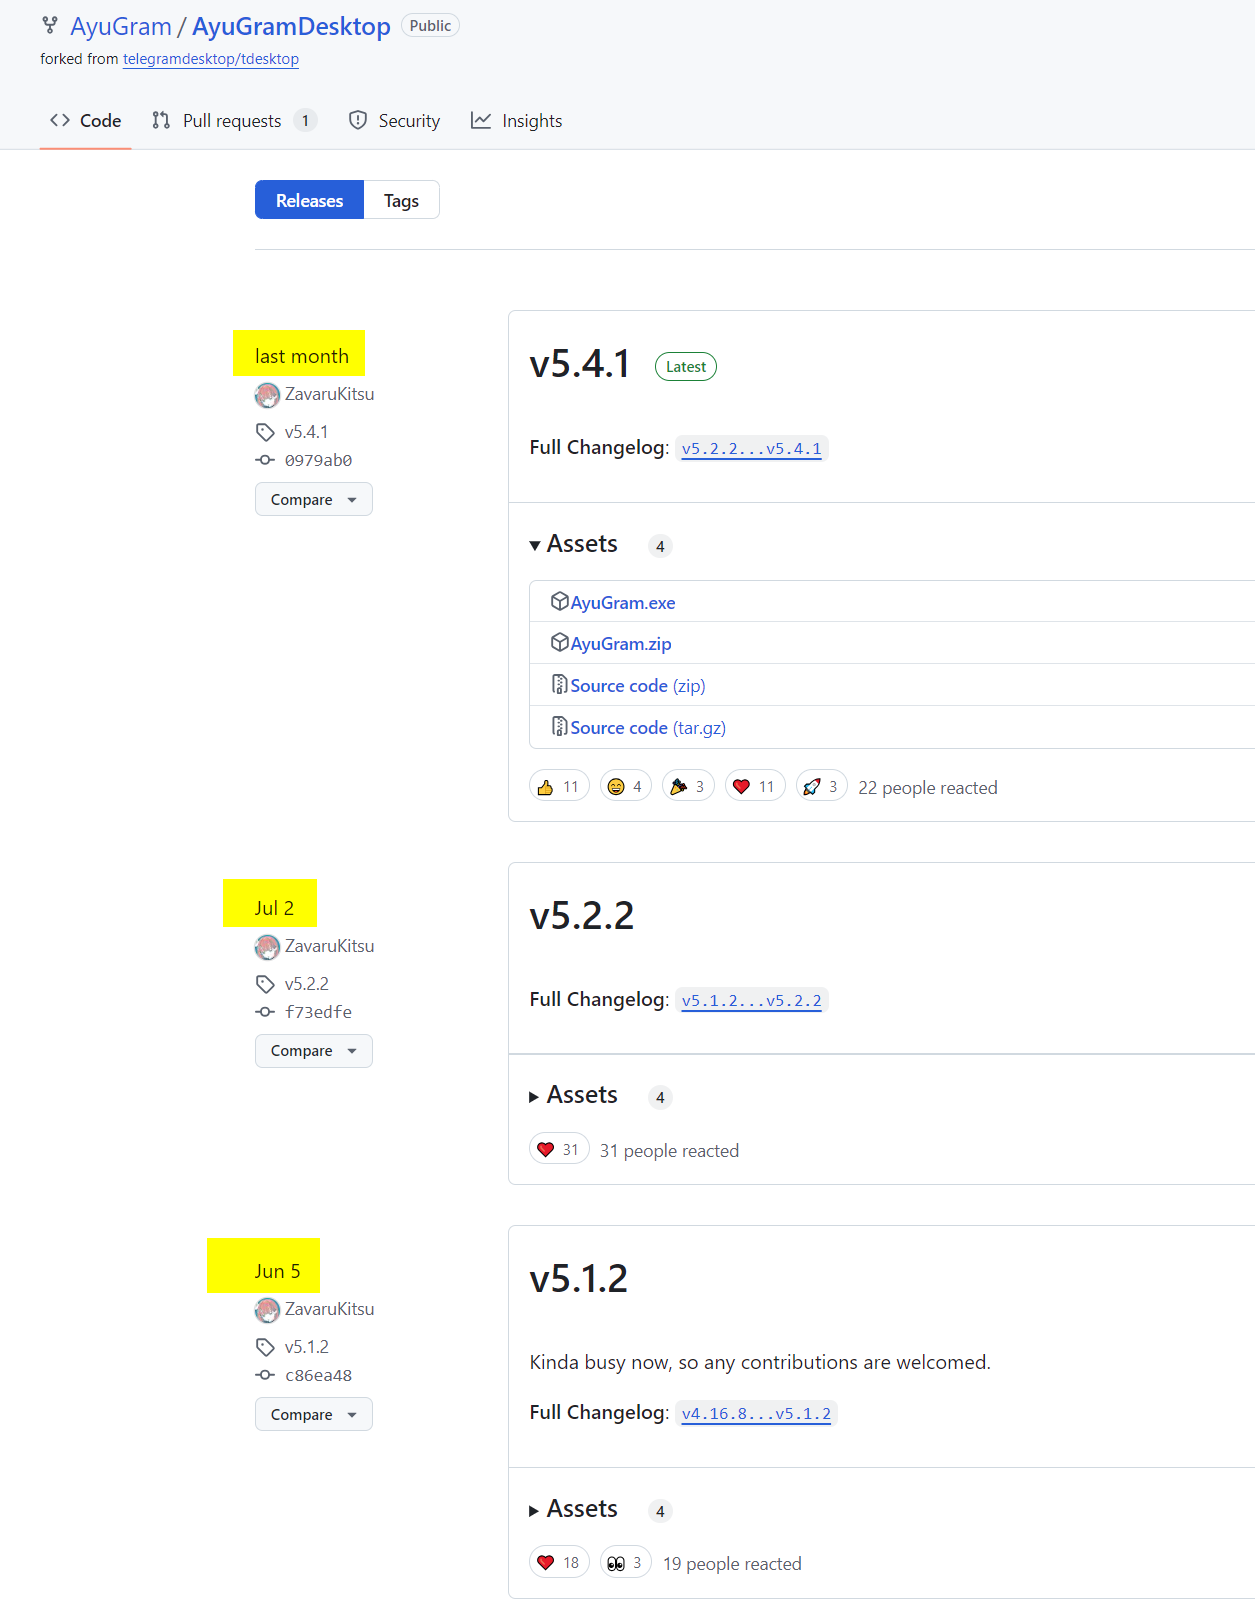Click the commit icon beside c86ea48
The width and height of the screenshot is (1255, 1610).
tap(265, 1375)
